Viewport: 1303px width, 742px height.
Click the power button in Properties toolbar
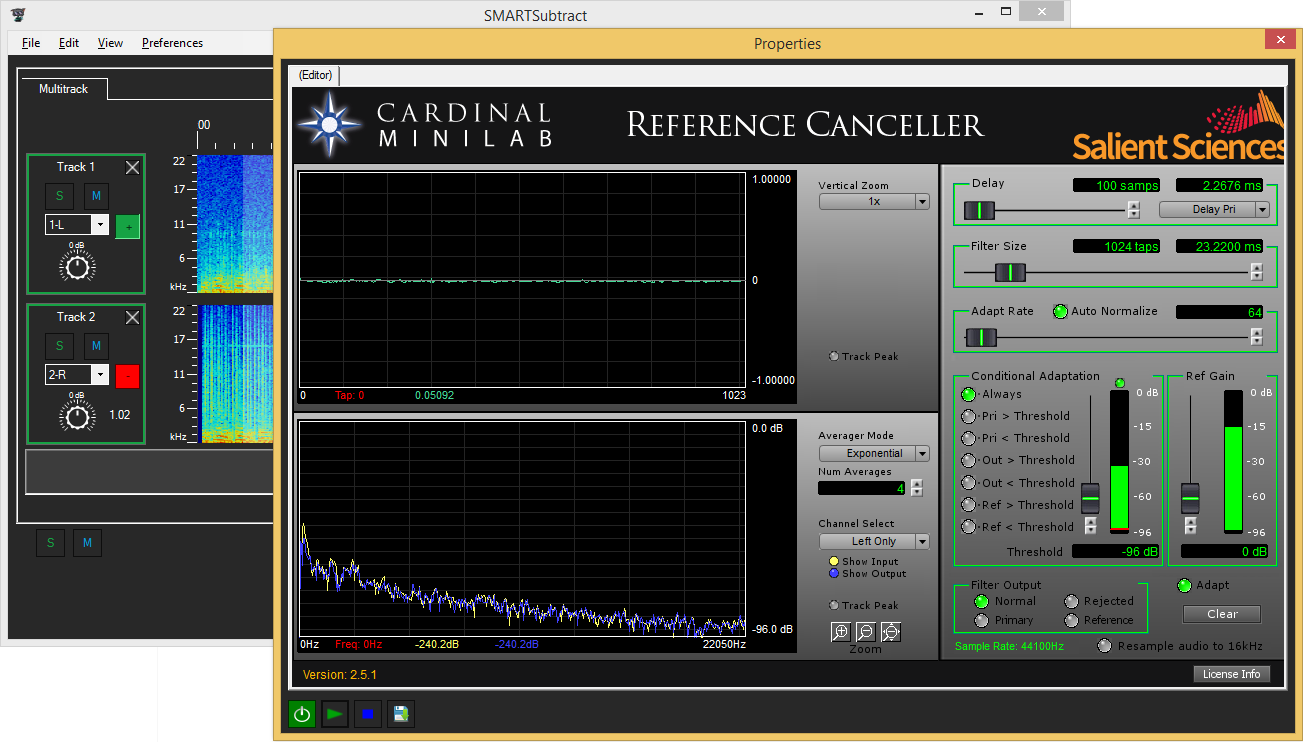click(x=302, y=714)
